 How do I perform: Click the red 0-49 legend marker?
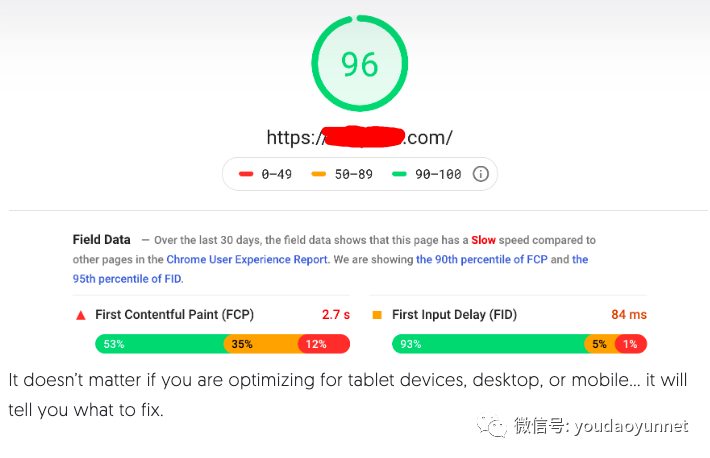(246, 174)
